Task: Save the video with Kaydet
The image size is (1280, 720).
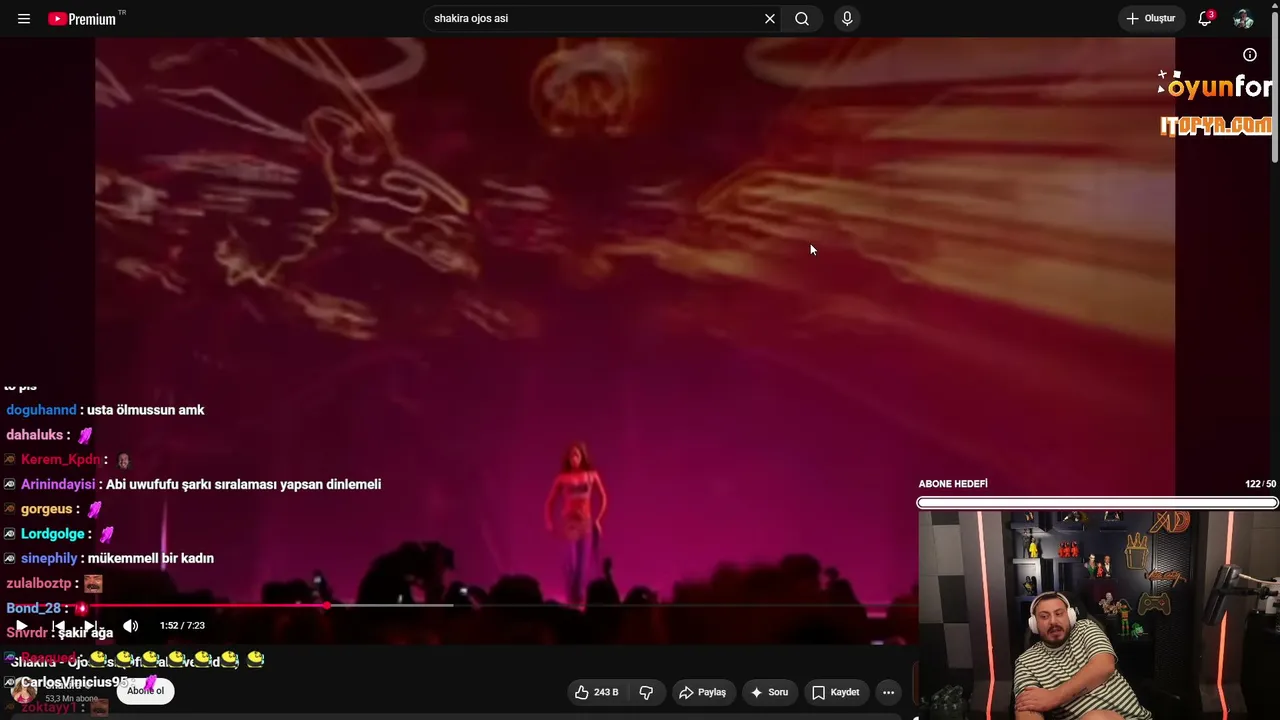Action: coord(835,692)
